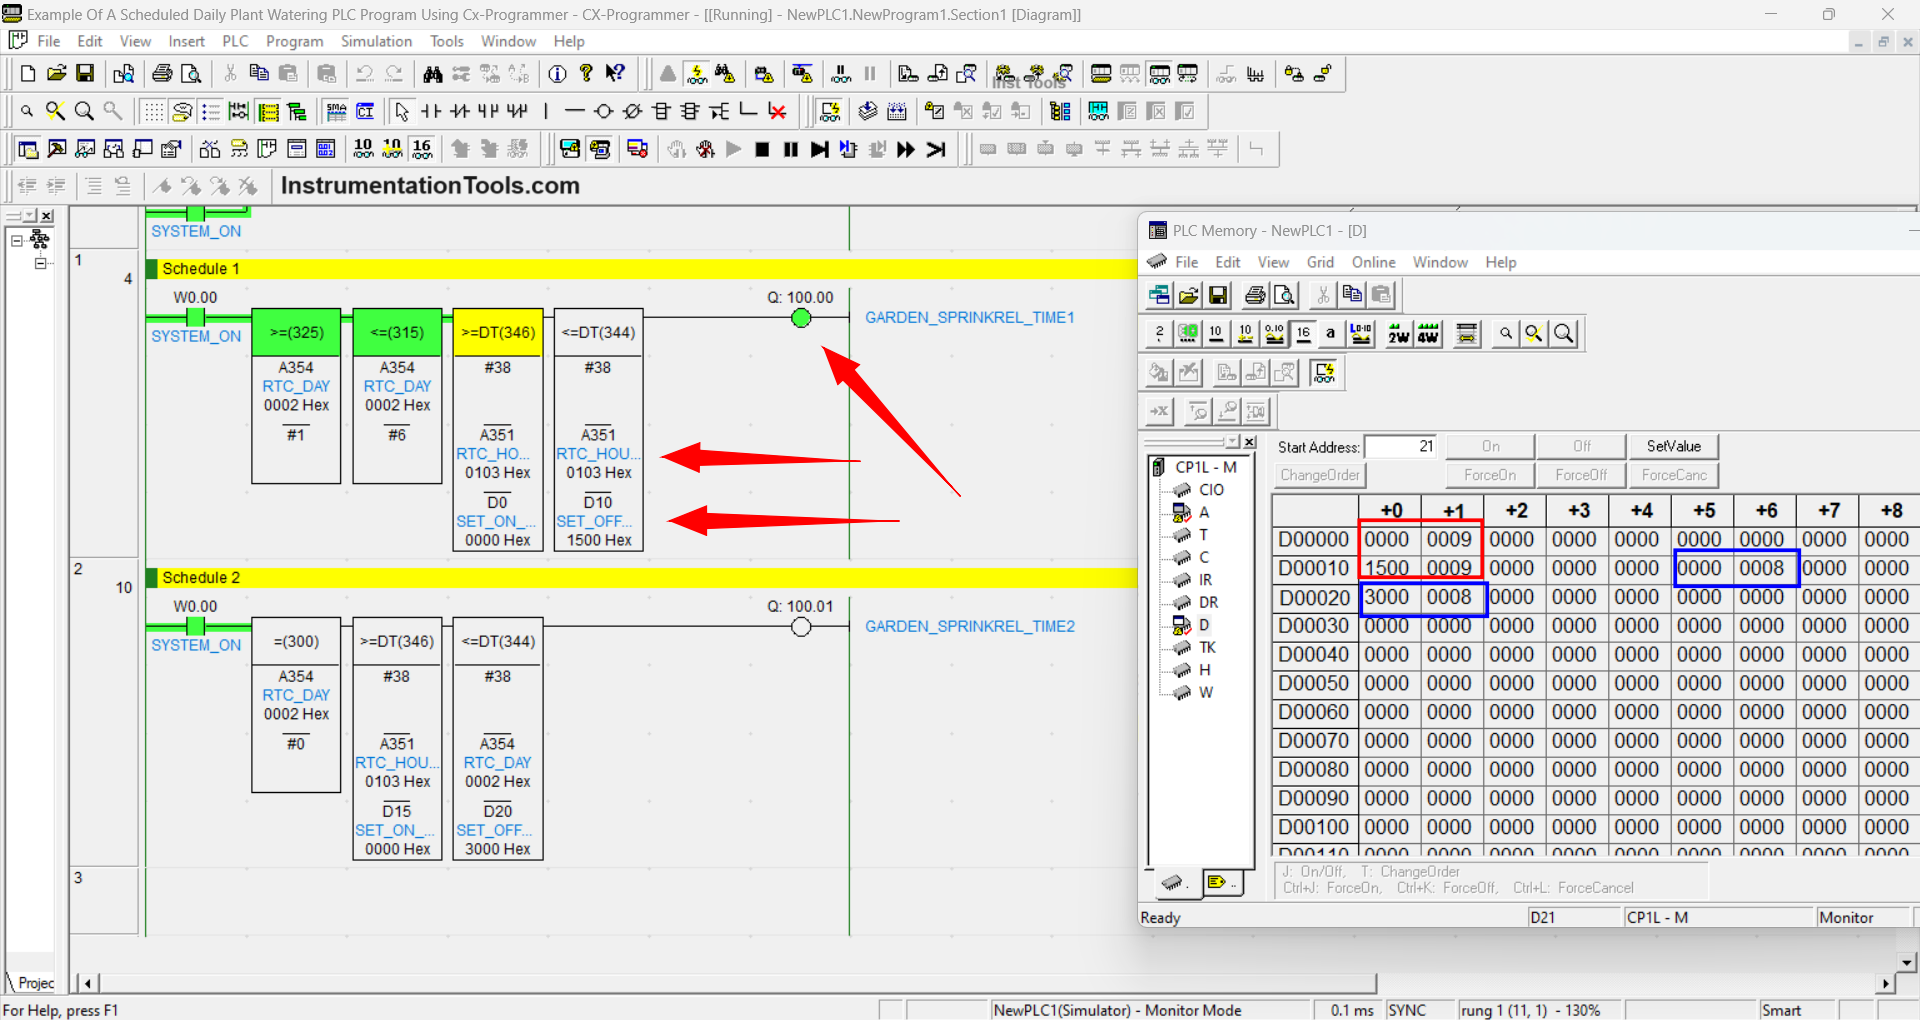This screenshot has height=1020, width=1920.
Task: Select the CP1L - M PLC node
Action: click(1206, 467)
